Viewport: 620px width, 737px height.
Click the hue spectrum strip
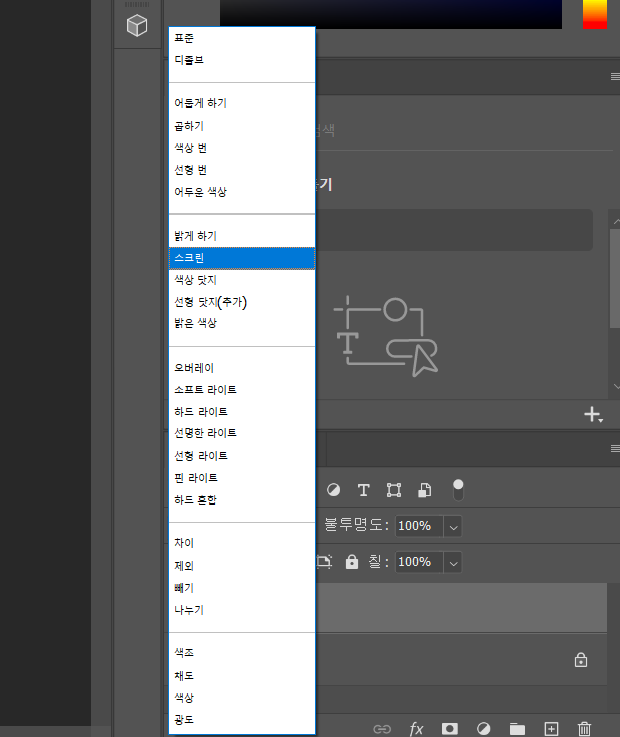tap(595, 14)
